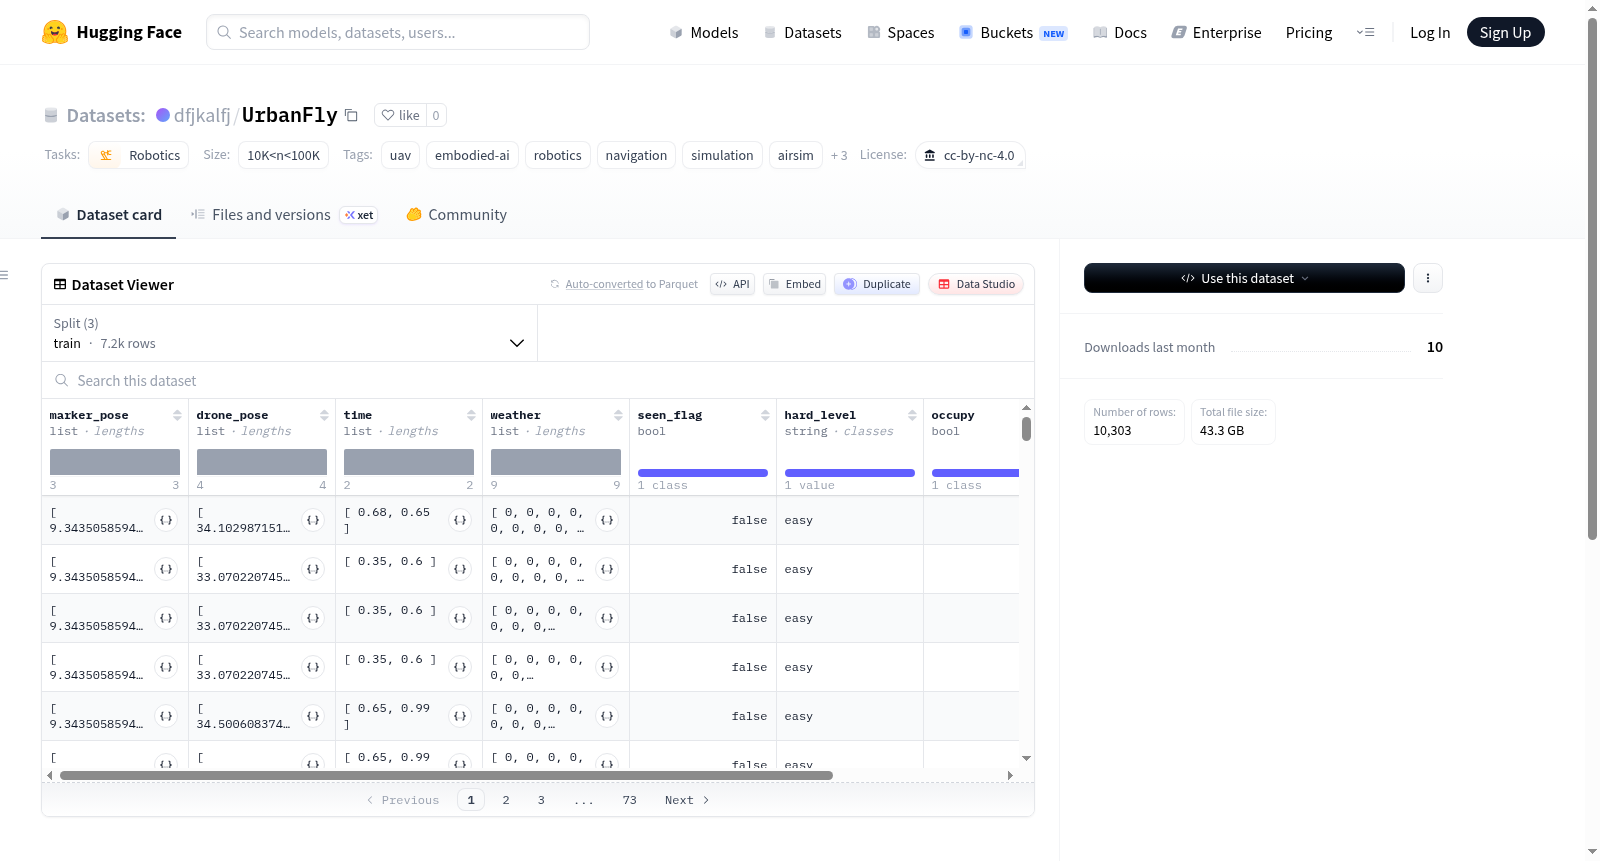1600x861 pixels.
Task: Expand second row time cell JSON
Action: coord(460,569)
